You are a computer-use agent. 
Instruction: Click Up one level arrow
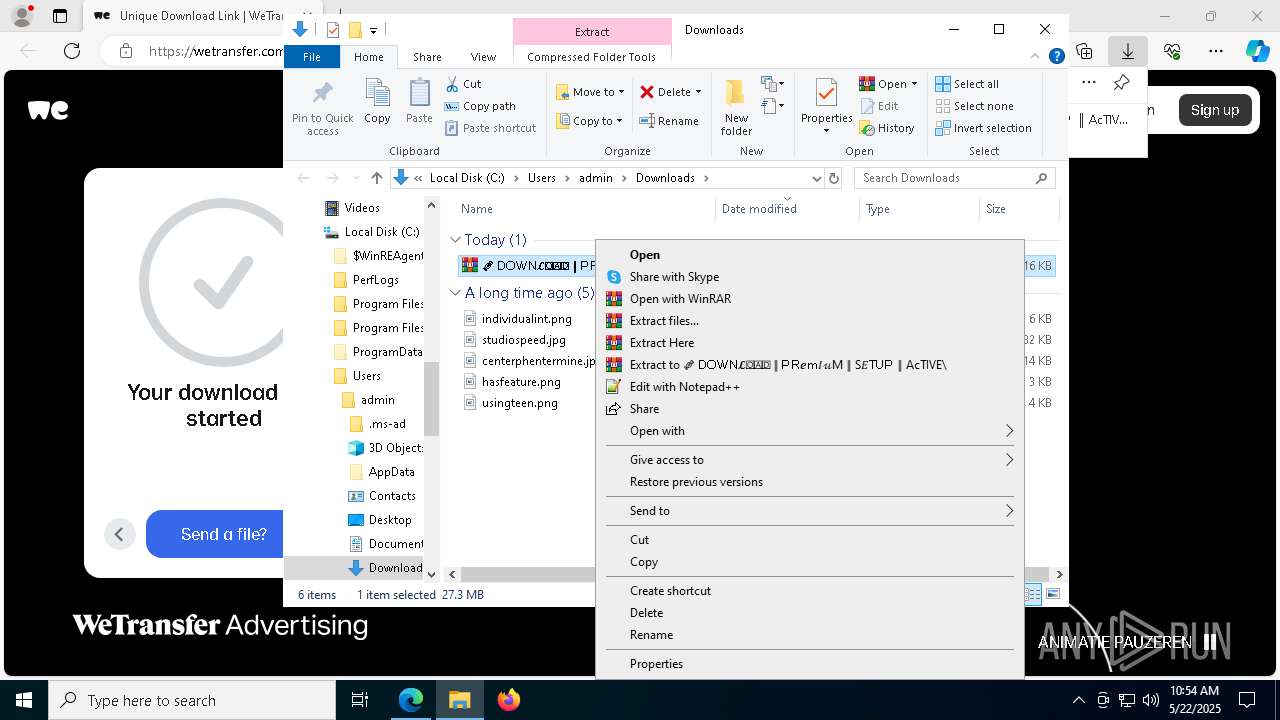click(376, 178)
